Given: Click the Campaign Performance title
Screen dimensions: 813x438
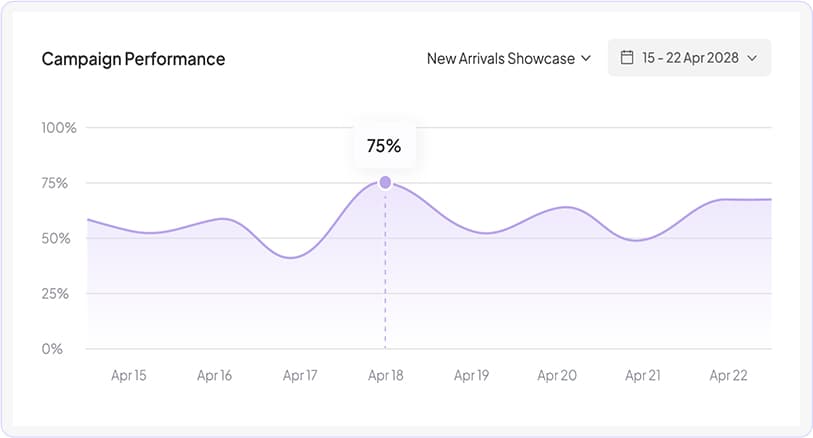Looking at the screenshot, I should 133,59.
